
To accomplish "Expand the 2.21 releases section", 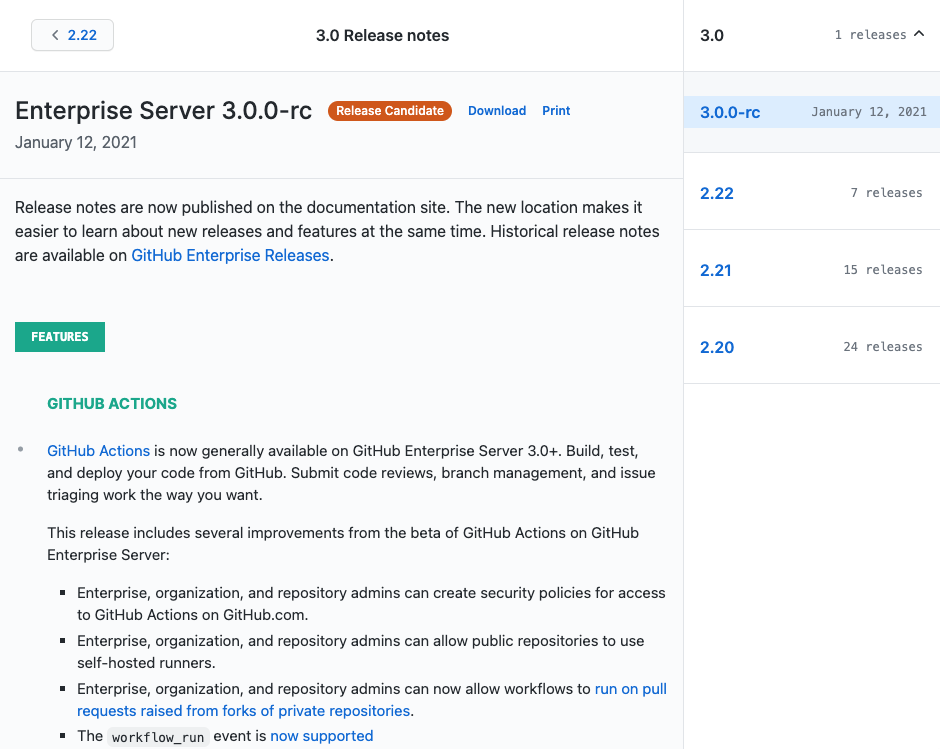I will click(x=812, y=270).
